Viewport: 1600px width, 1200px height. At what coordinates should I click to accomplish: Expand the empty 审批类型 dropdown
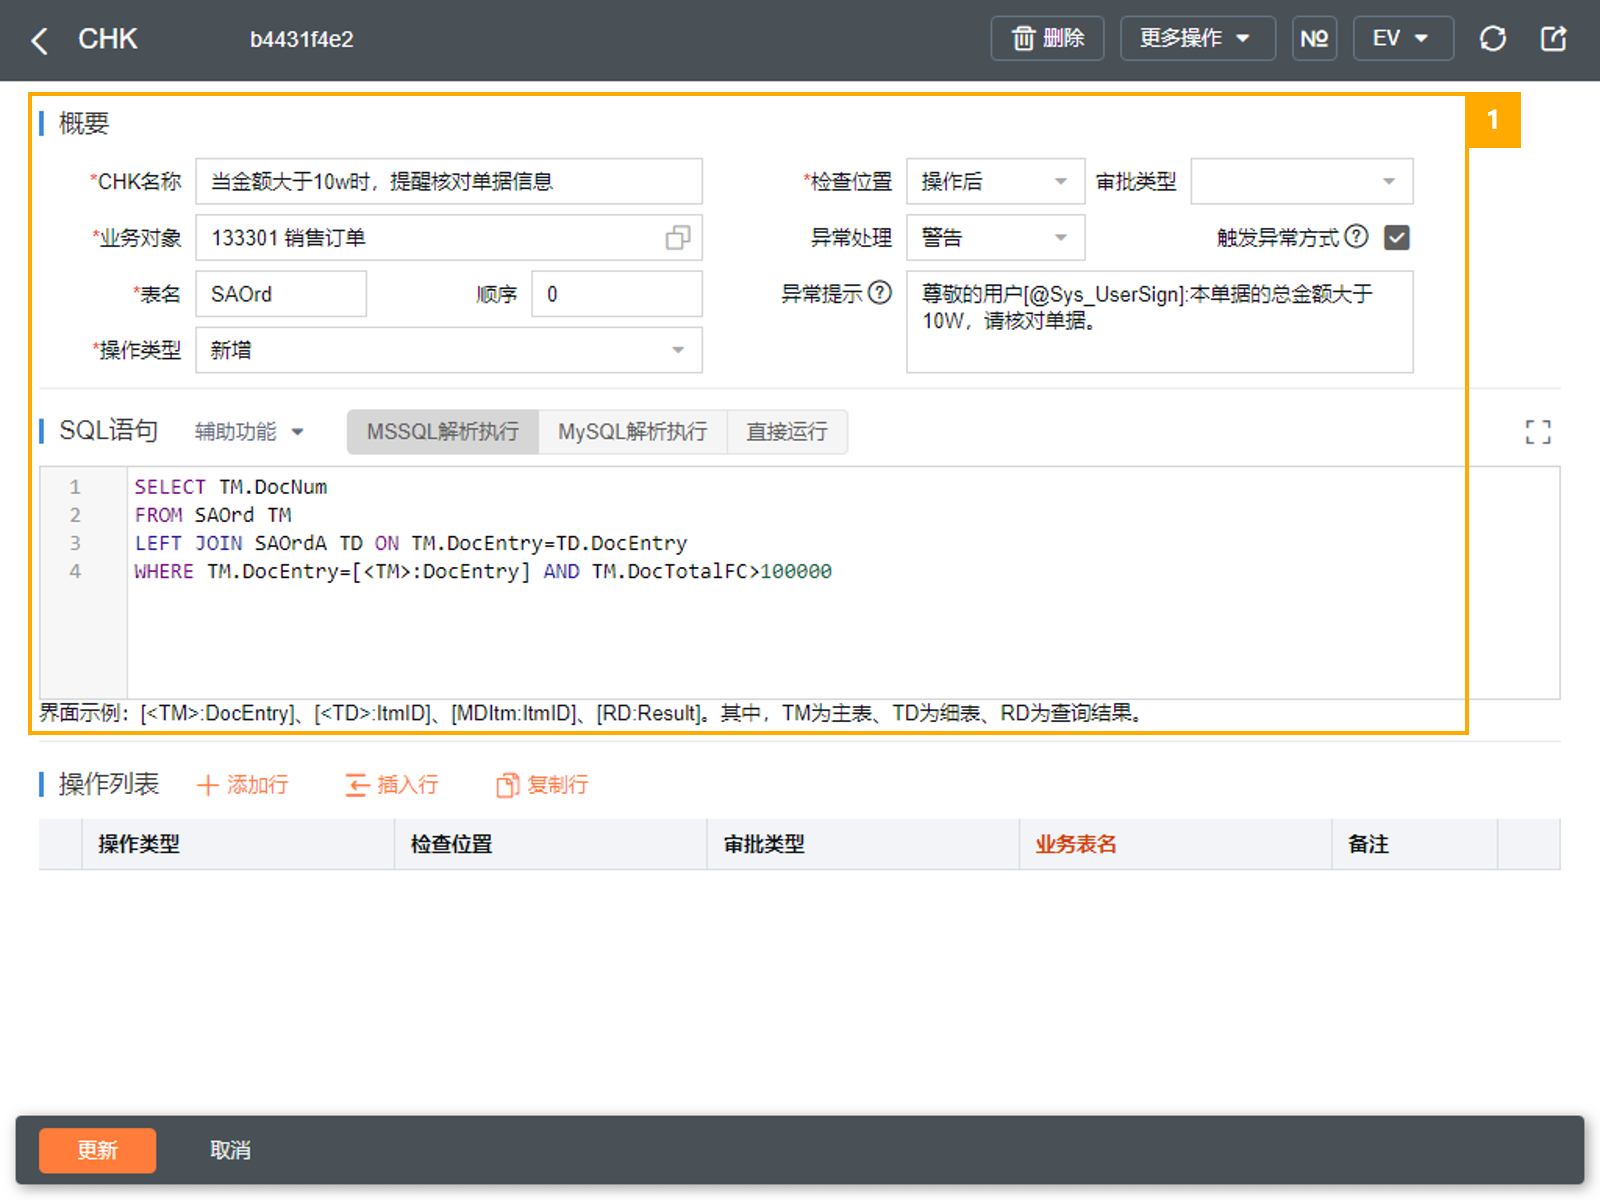point(1301,181)
